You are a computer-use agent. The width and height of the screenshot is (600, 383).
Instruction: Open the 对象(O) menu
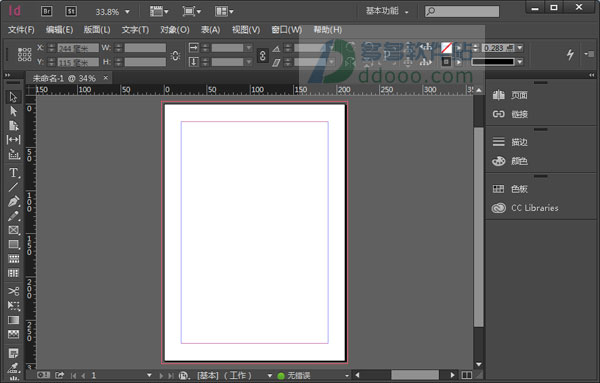[175, 30]
